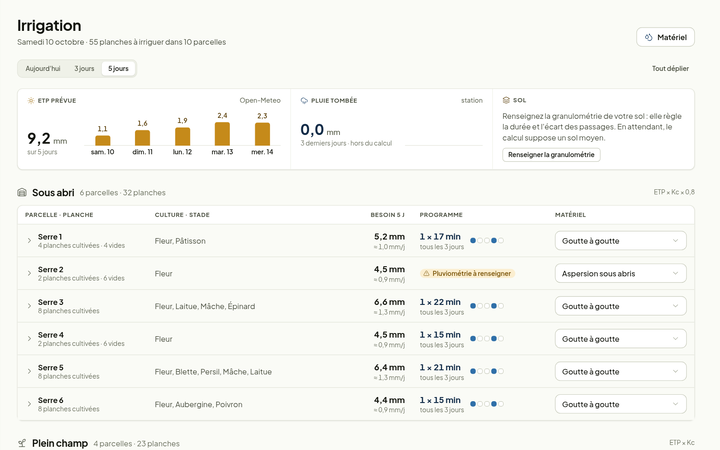Click the "1 × 17 min" programme
This screenshot has width=720, height=450.
pyautogui.click(x=440, y=236)
